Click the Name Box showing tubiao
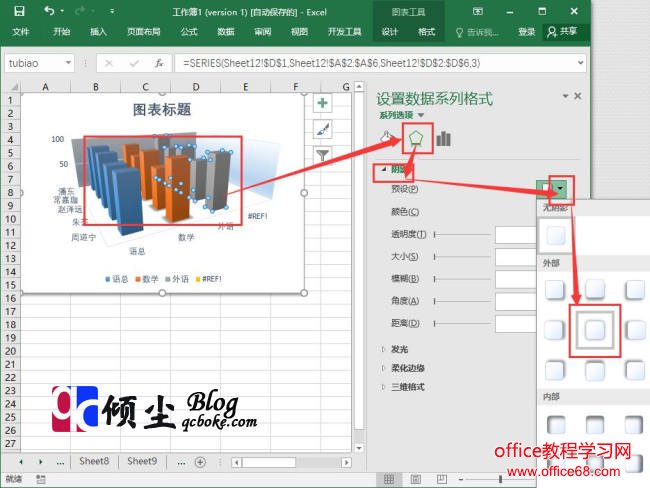This screenshot has height=488, width=650. pos(35,63)
